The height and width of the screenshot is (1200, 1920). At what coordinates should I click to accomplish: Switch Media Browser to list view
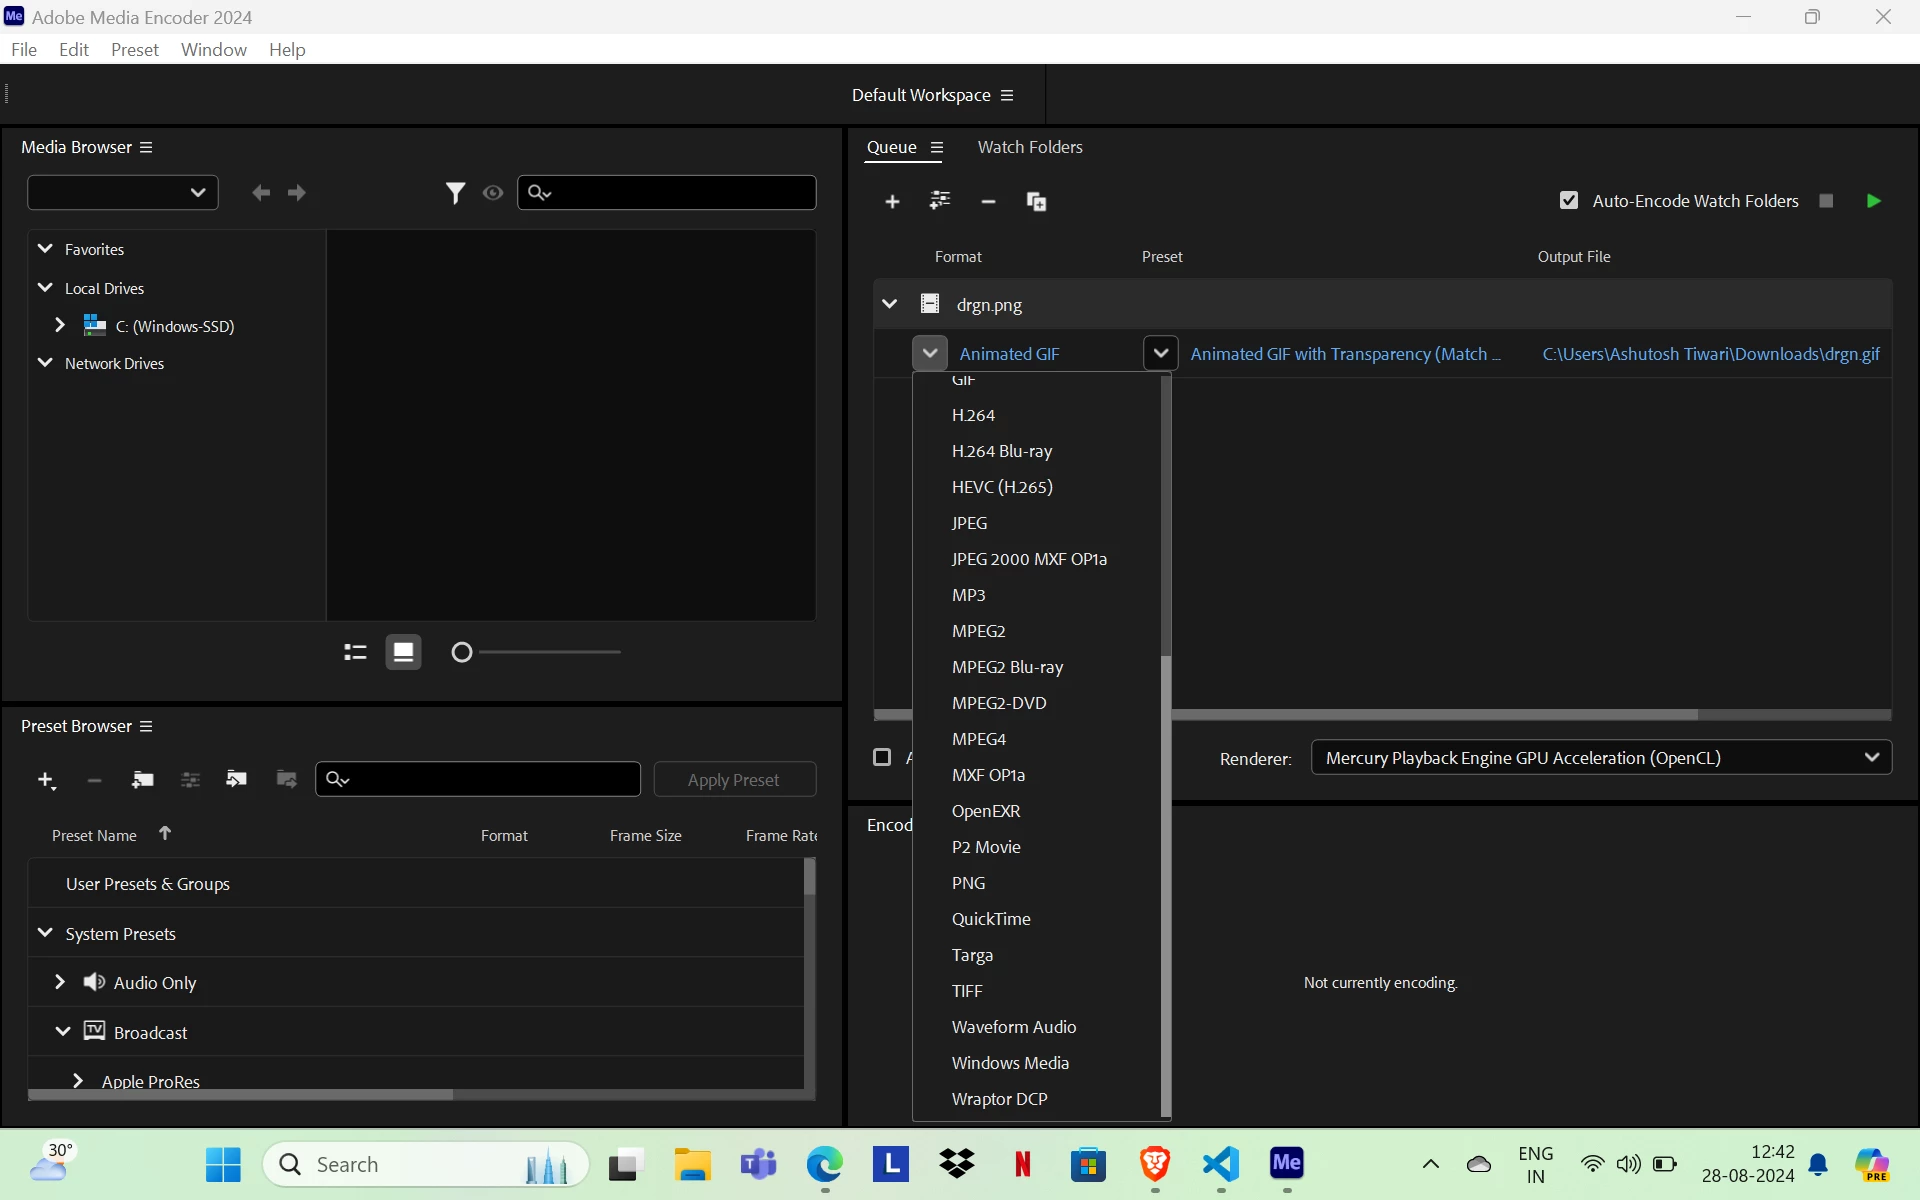click(x=355, y=652)
